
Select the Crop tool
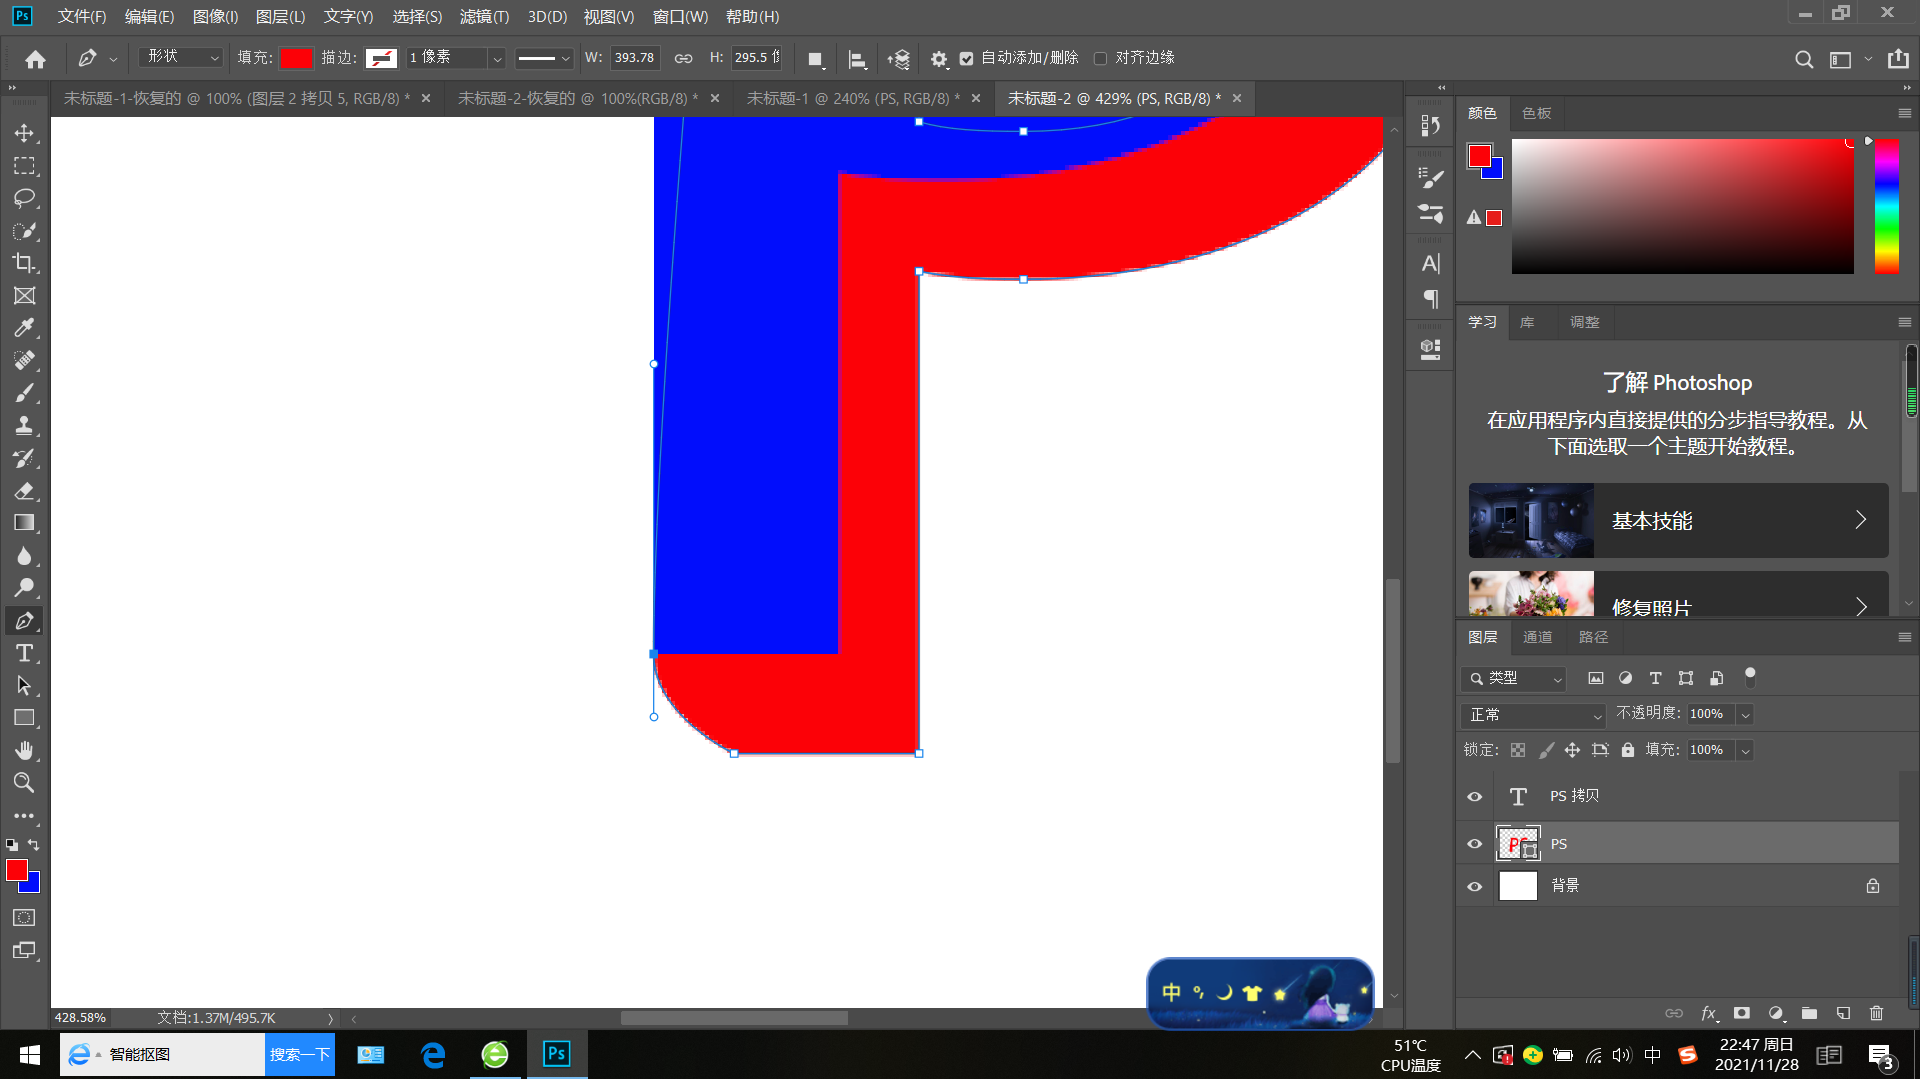coord(24,263)
